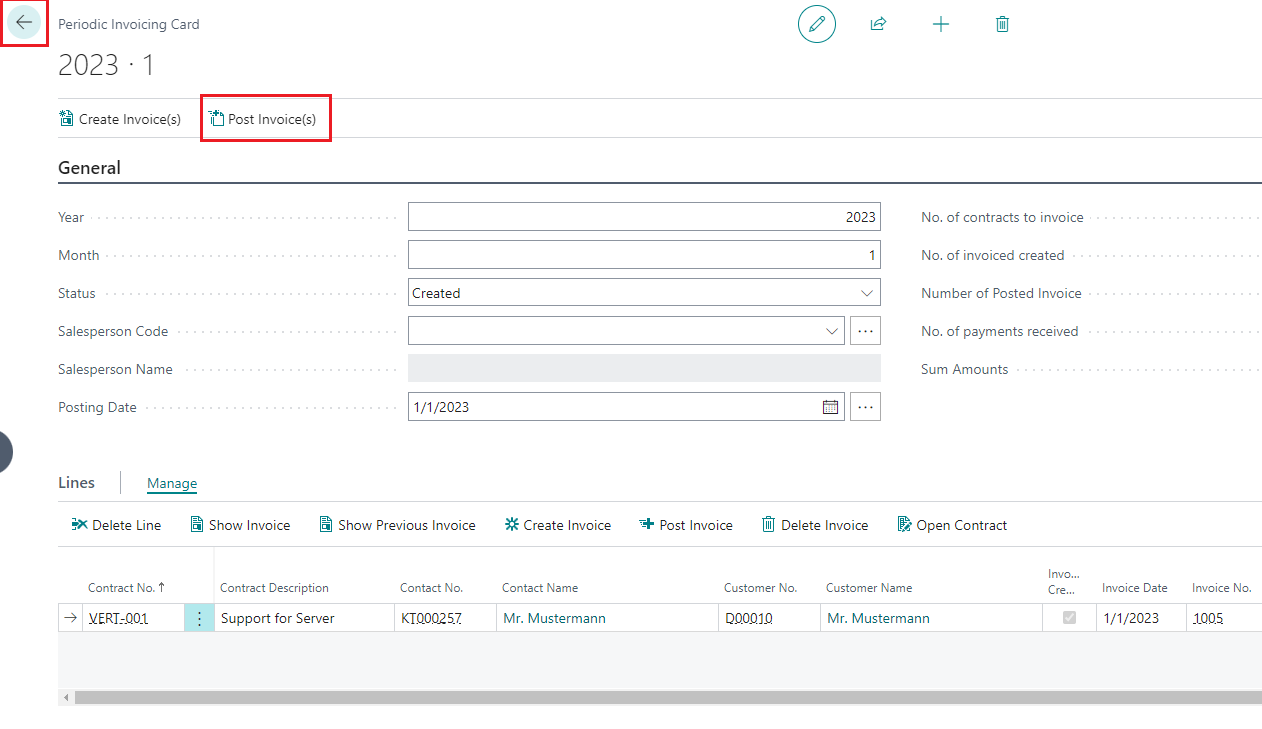Click the row arrow selector for VERT-001

click(70, 618)
